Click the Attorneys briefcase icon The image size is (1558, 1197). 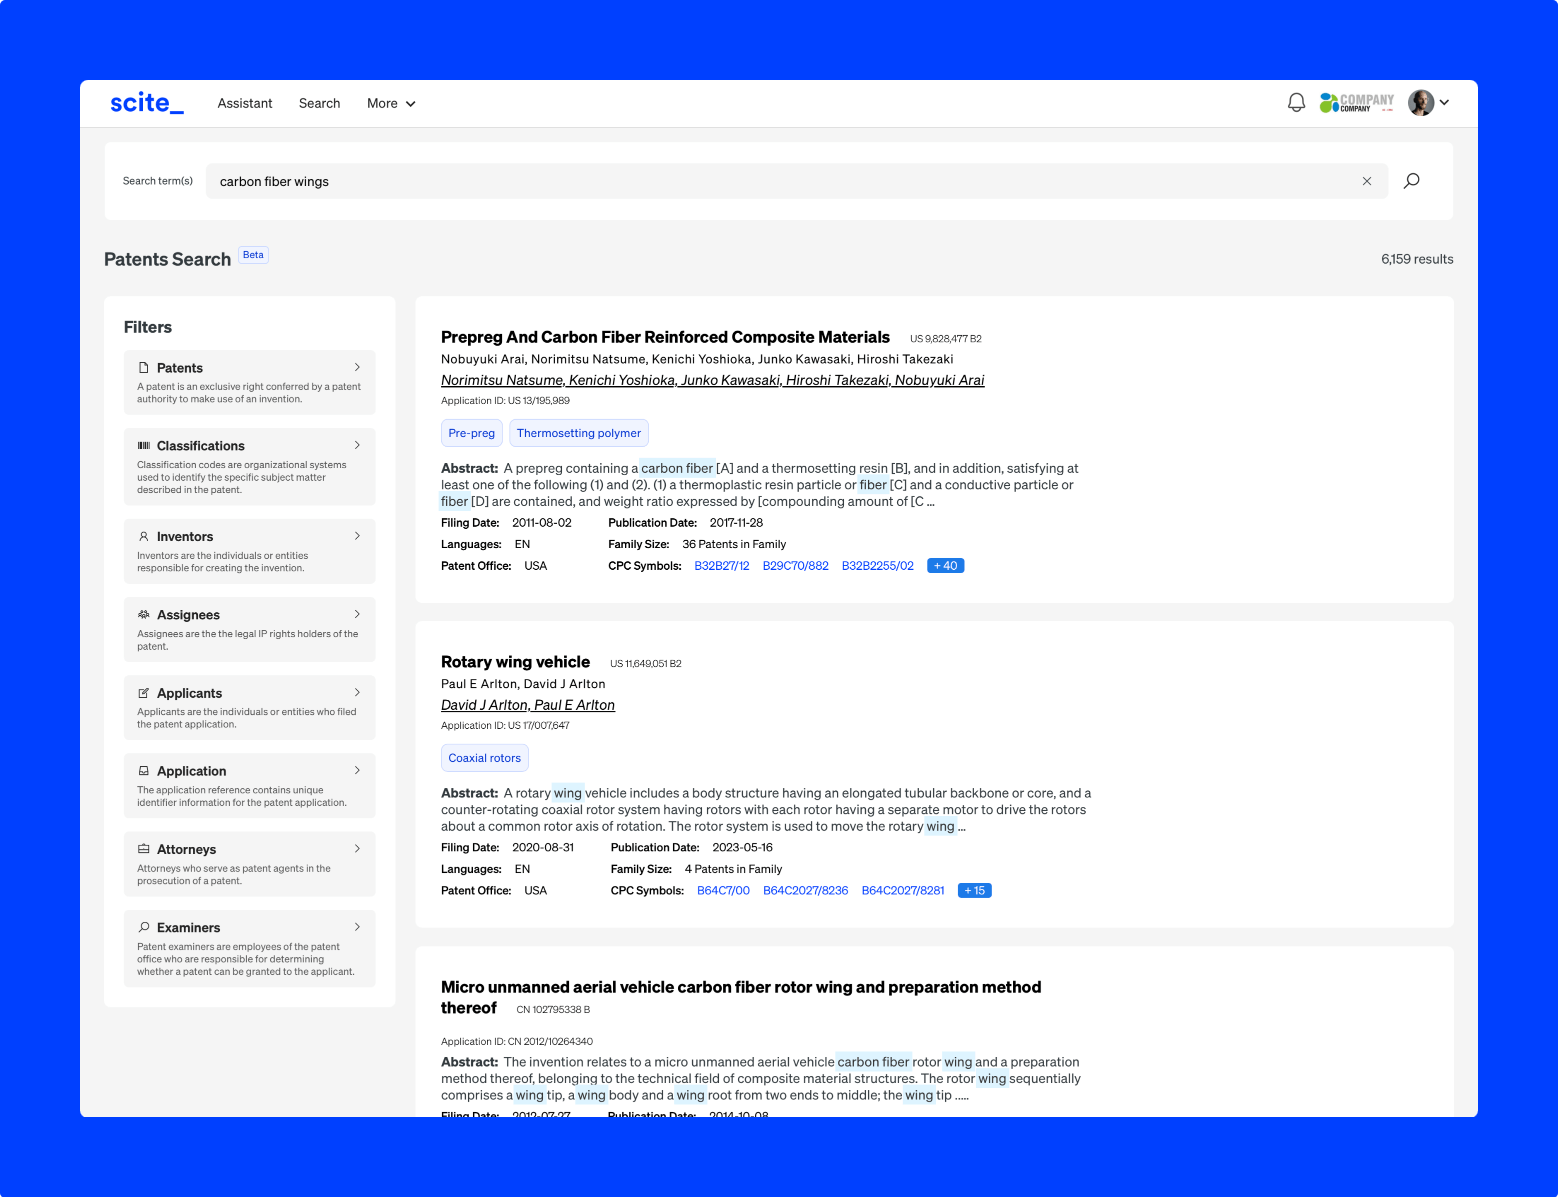pos(143,848)
